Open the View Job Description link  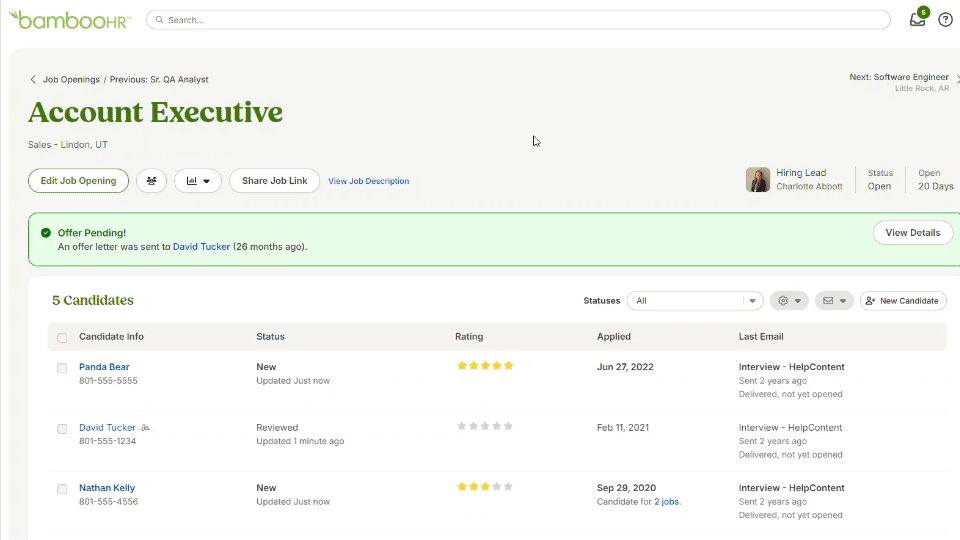pos(369,181)
